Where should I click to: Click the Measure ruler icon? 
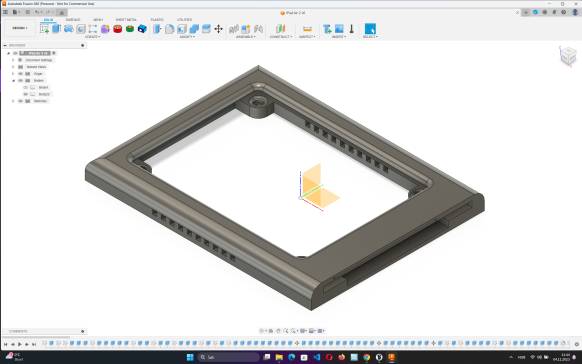(307, 29)
